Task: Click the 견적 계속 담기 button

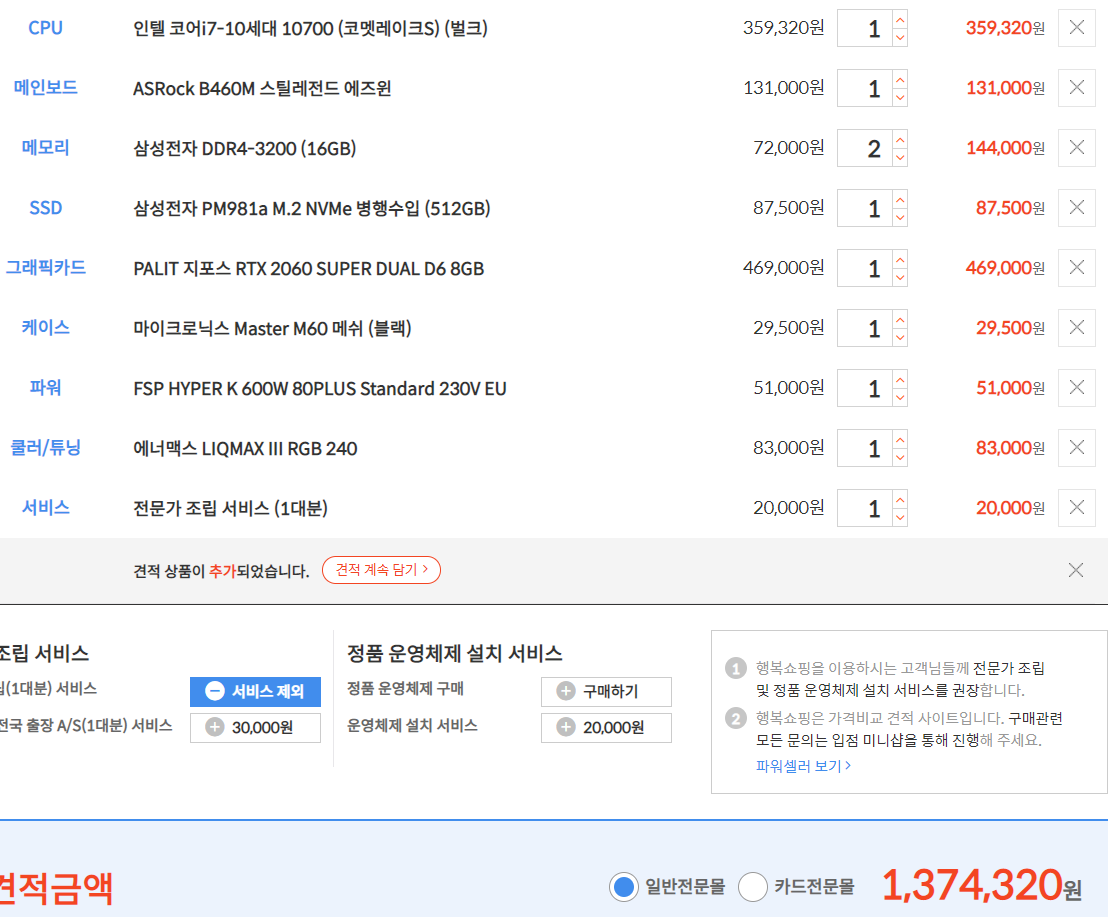Action: [381, 570]
